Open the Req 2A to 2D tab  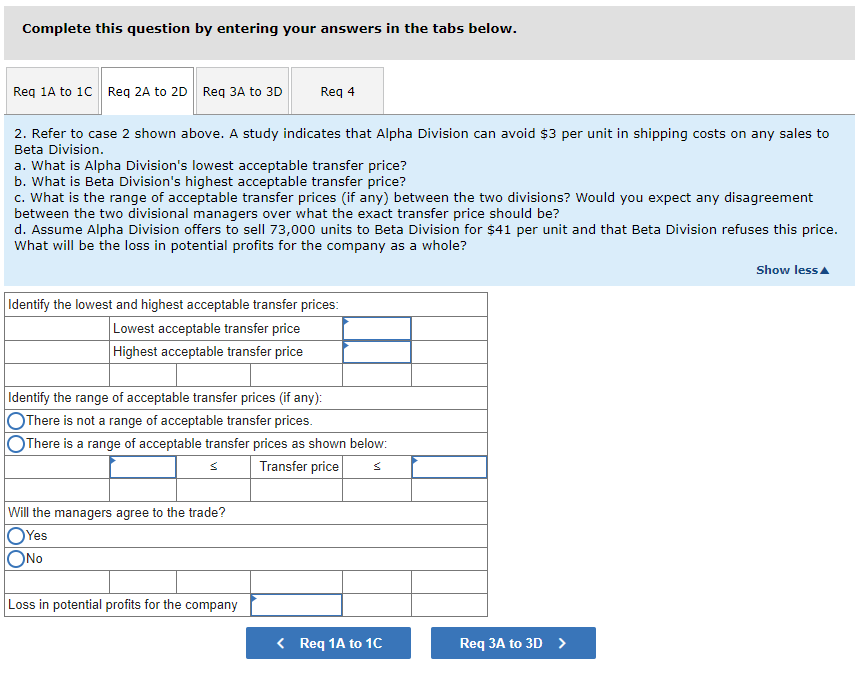(x=146, y=90)
